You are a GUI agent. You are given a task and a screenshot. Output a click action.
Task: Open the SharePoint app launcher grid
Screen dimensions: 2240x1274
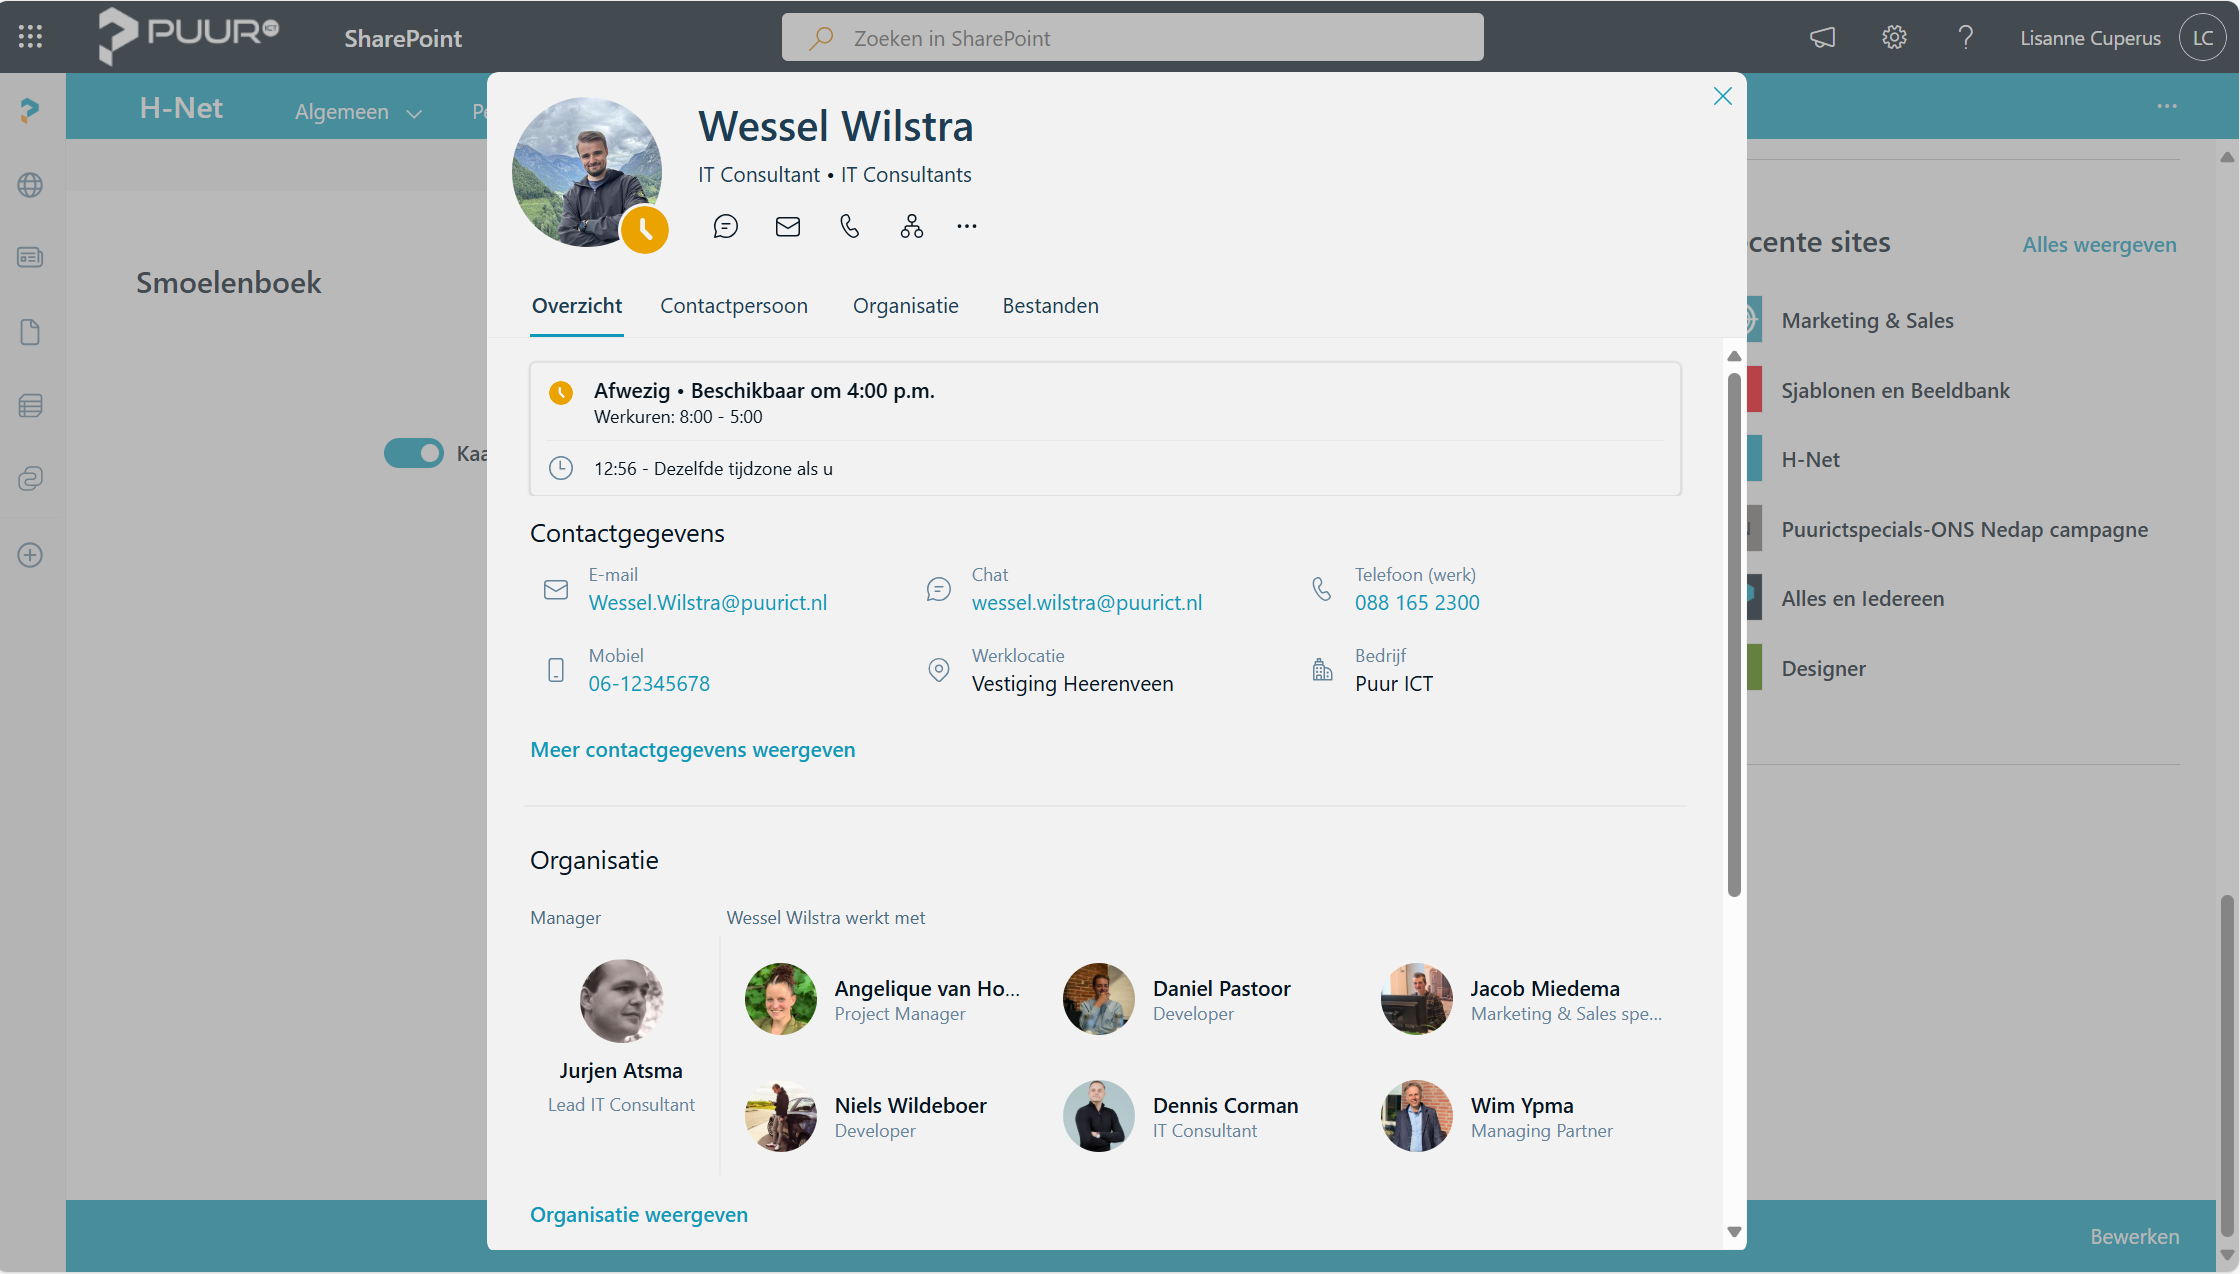tap(30, 37)
